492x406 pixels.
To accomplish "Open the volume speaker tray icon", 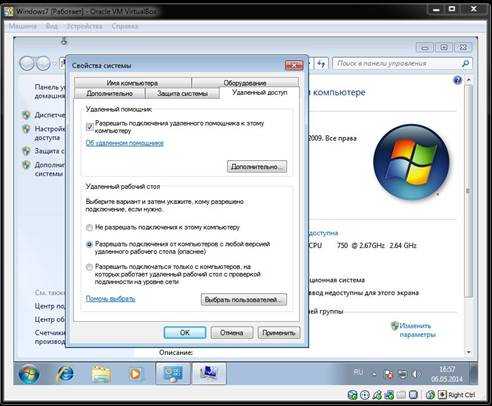I will tap(415, 374).
